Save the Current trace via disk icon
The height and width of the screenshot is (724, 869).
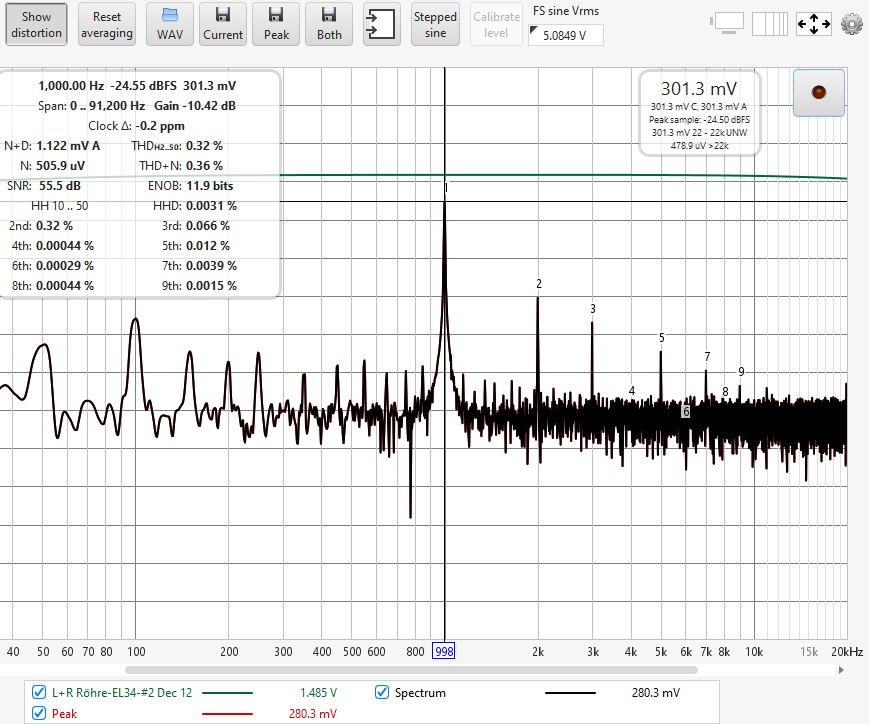tap(223, 25)
